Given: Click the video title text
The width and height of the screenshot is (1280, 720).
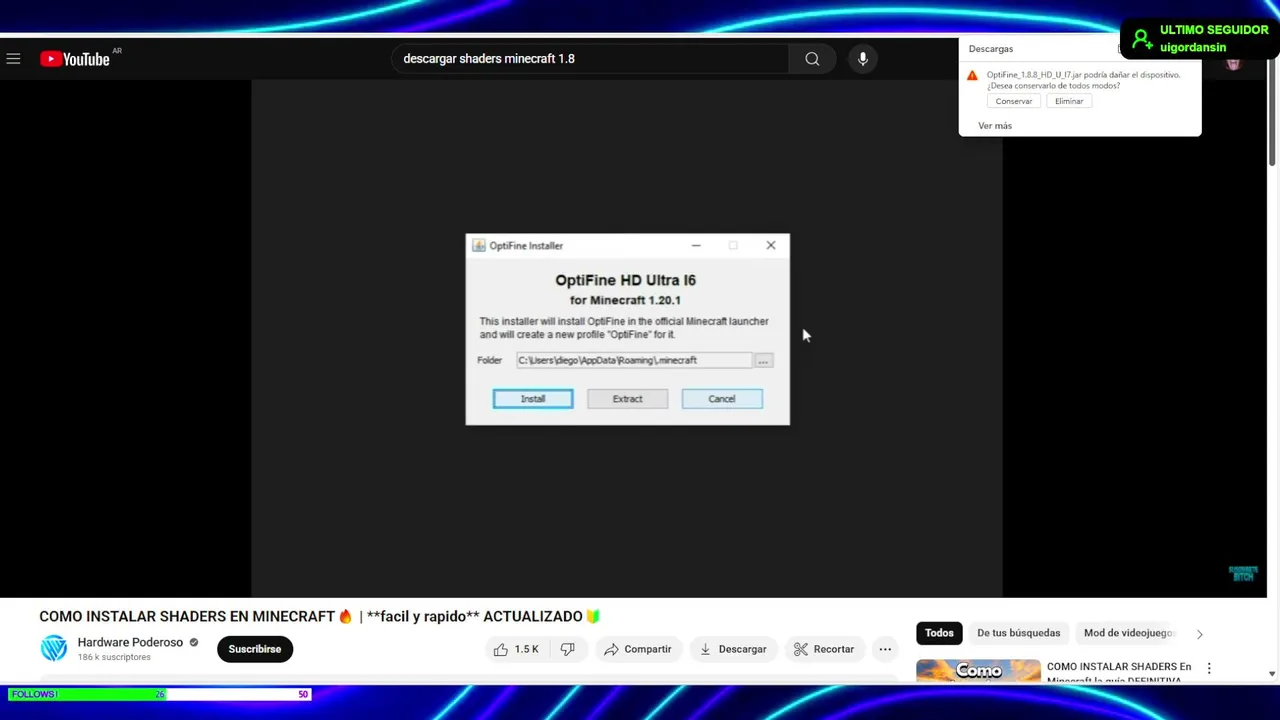Looking at the screenshot, I should point(319,617).
